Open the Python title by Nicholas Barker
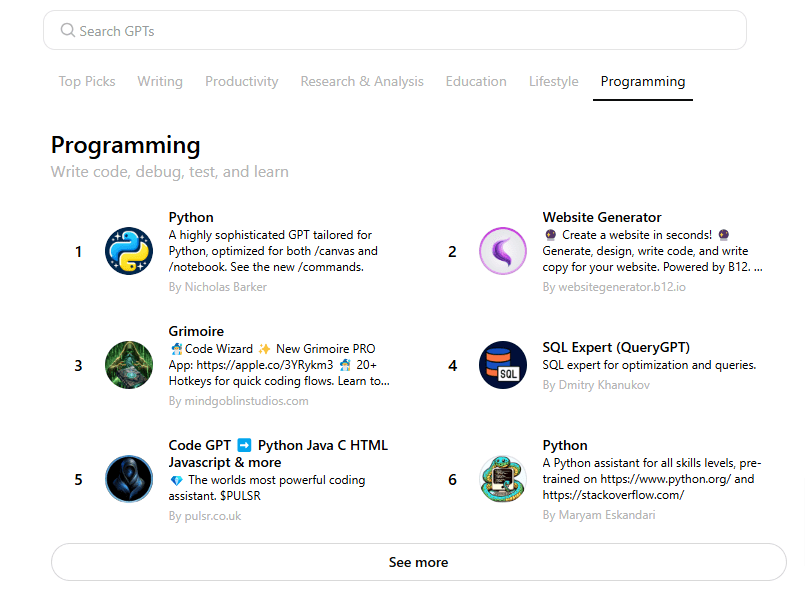Screen dimensions: 805x593 (x=191, y=217)
